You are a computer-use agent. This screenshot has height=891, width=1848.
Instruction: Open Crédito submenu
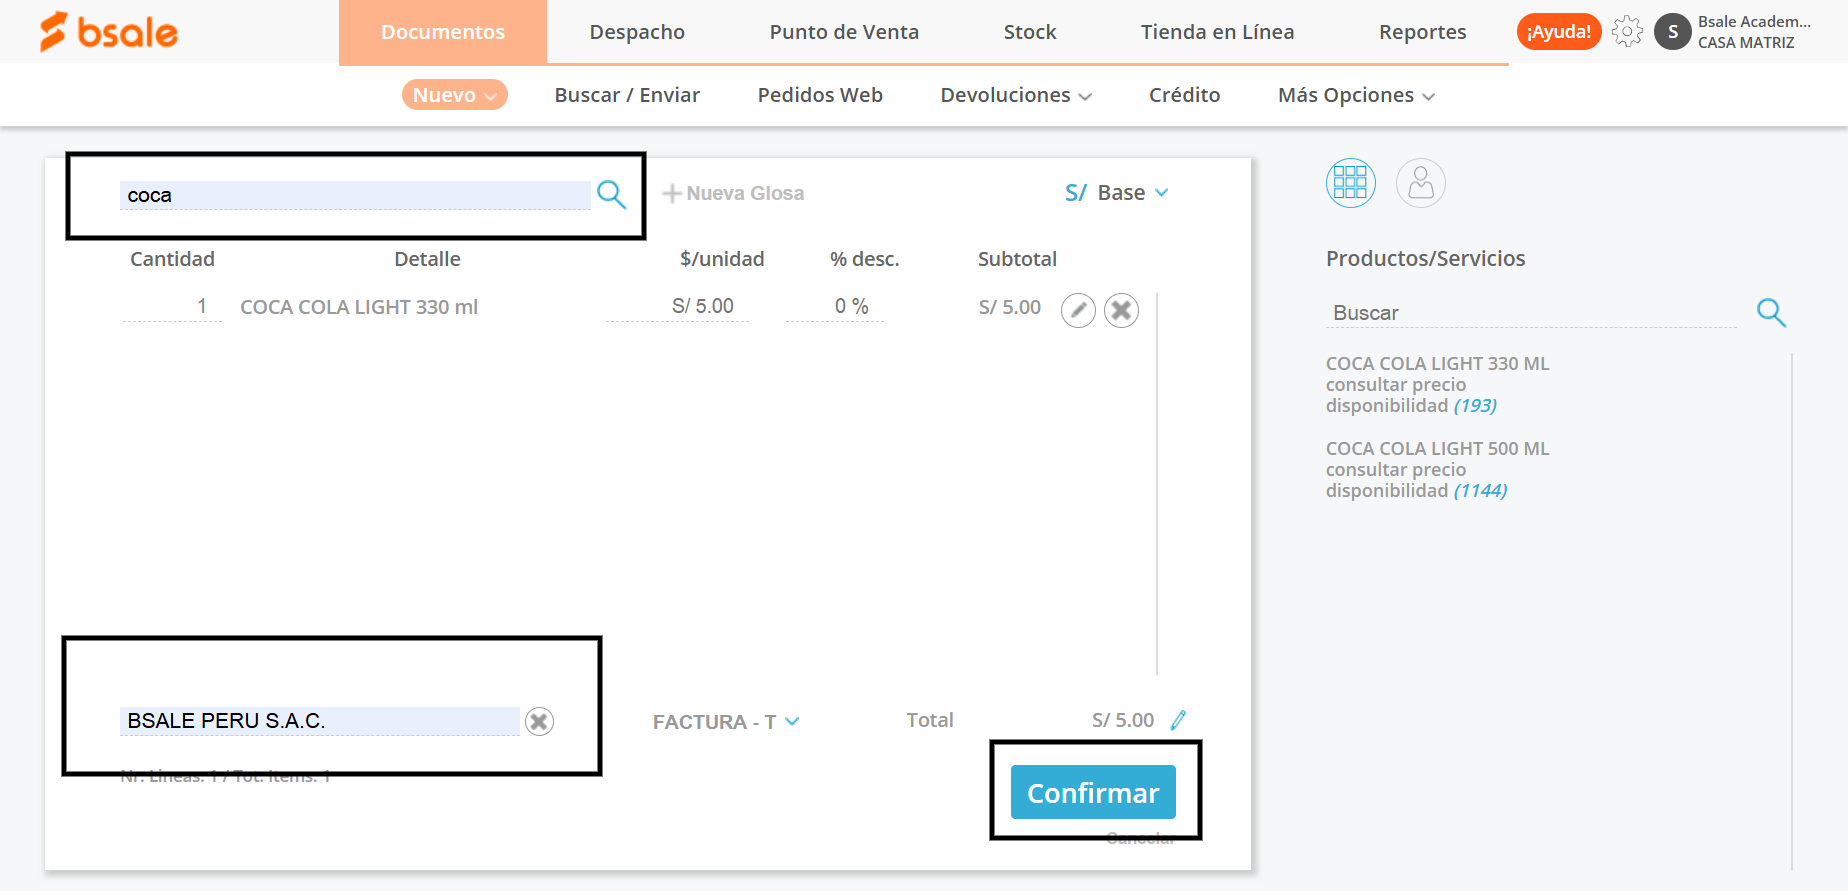tap(1184, 95)
